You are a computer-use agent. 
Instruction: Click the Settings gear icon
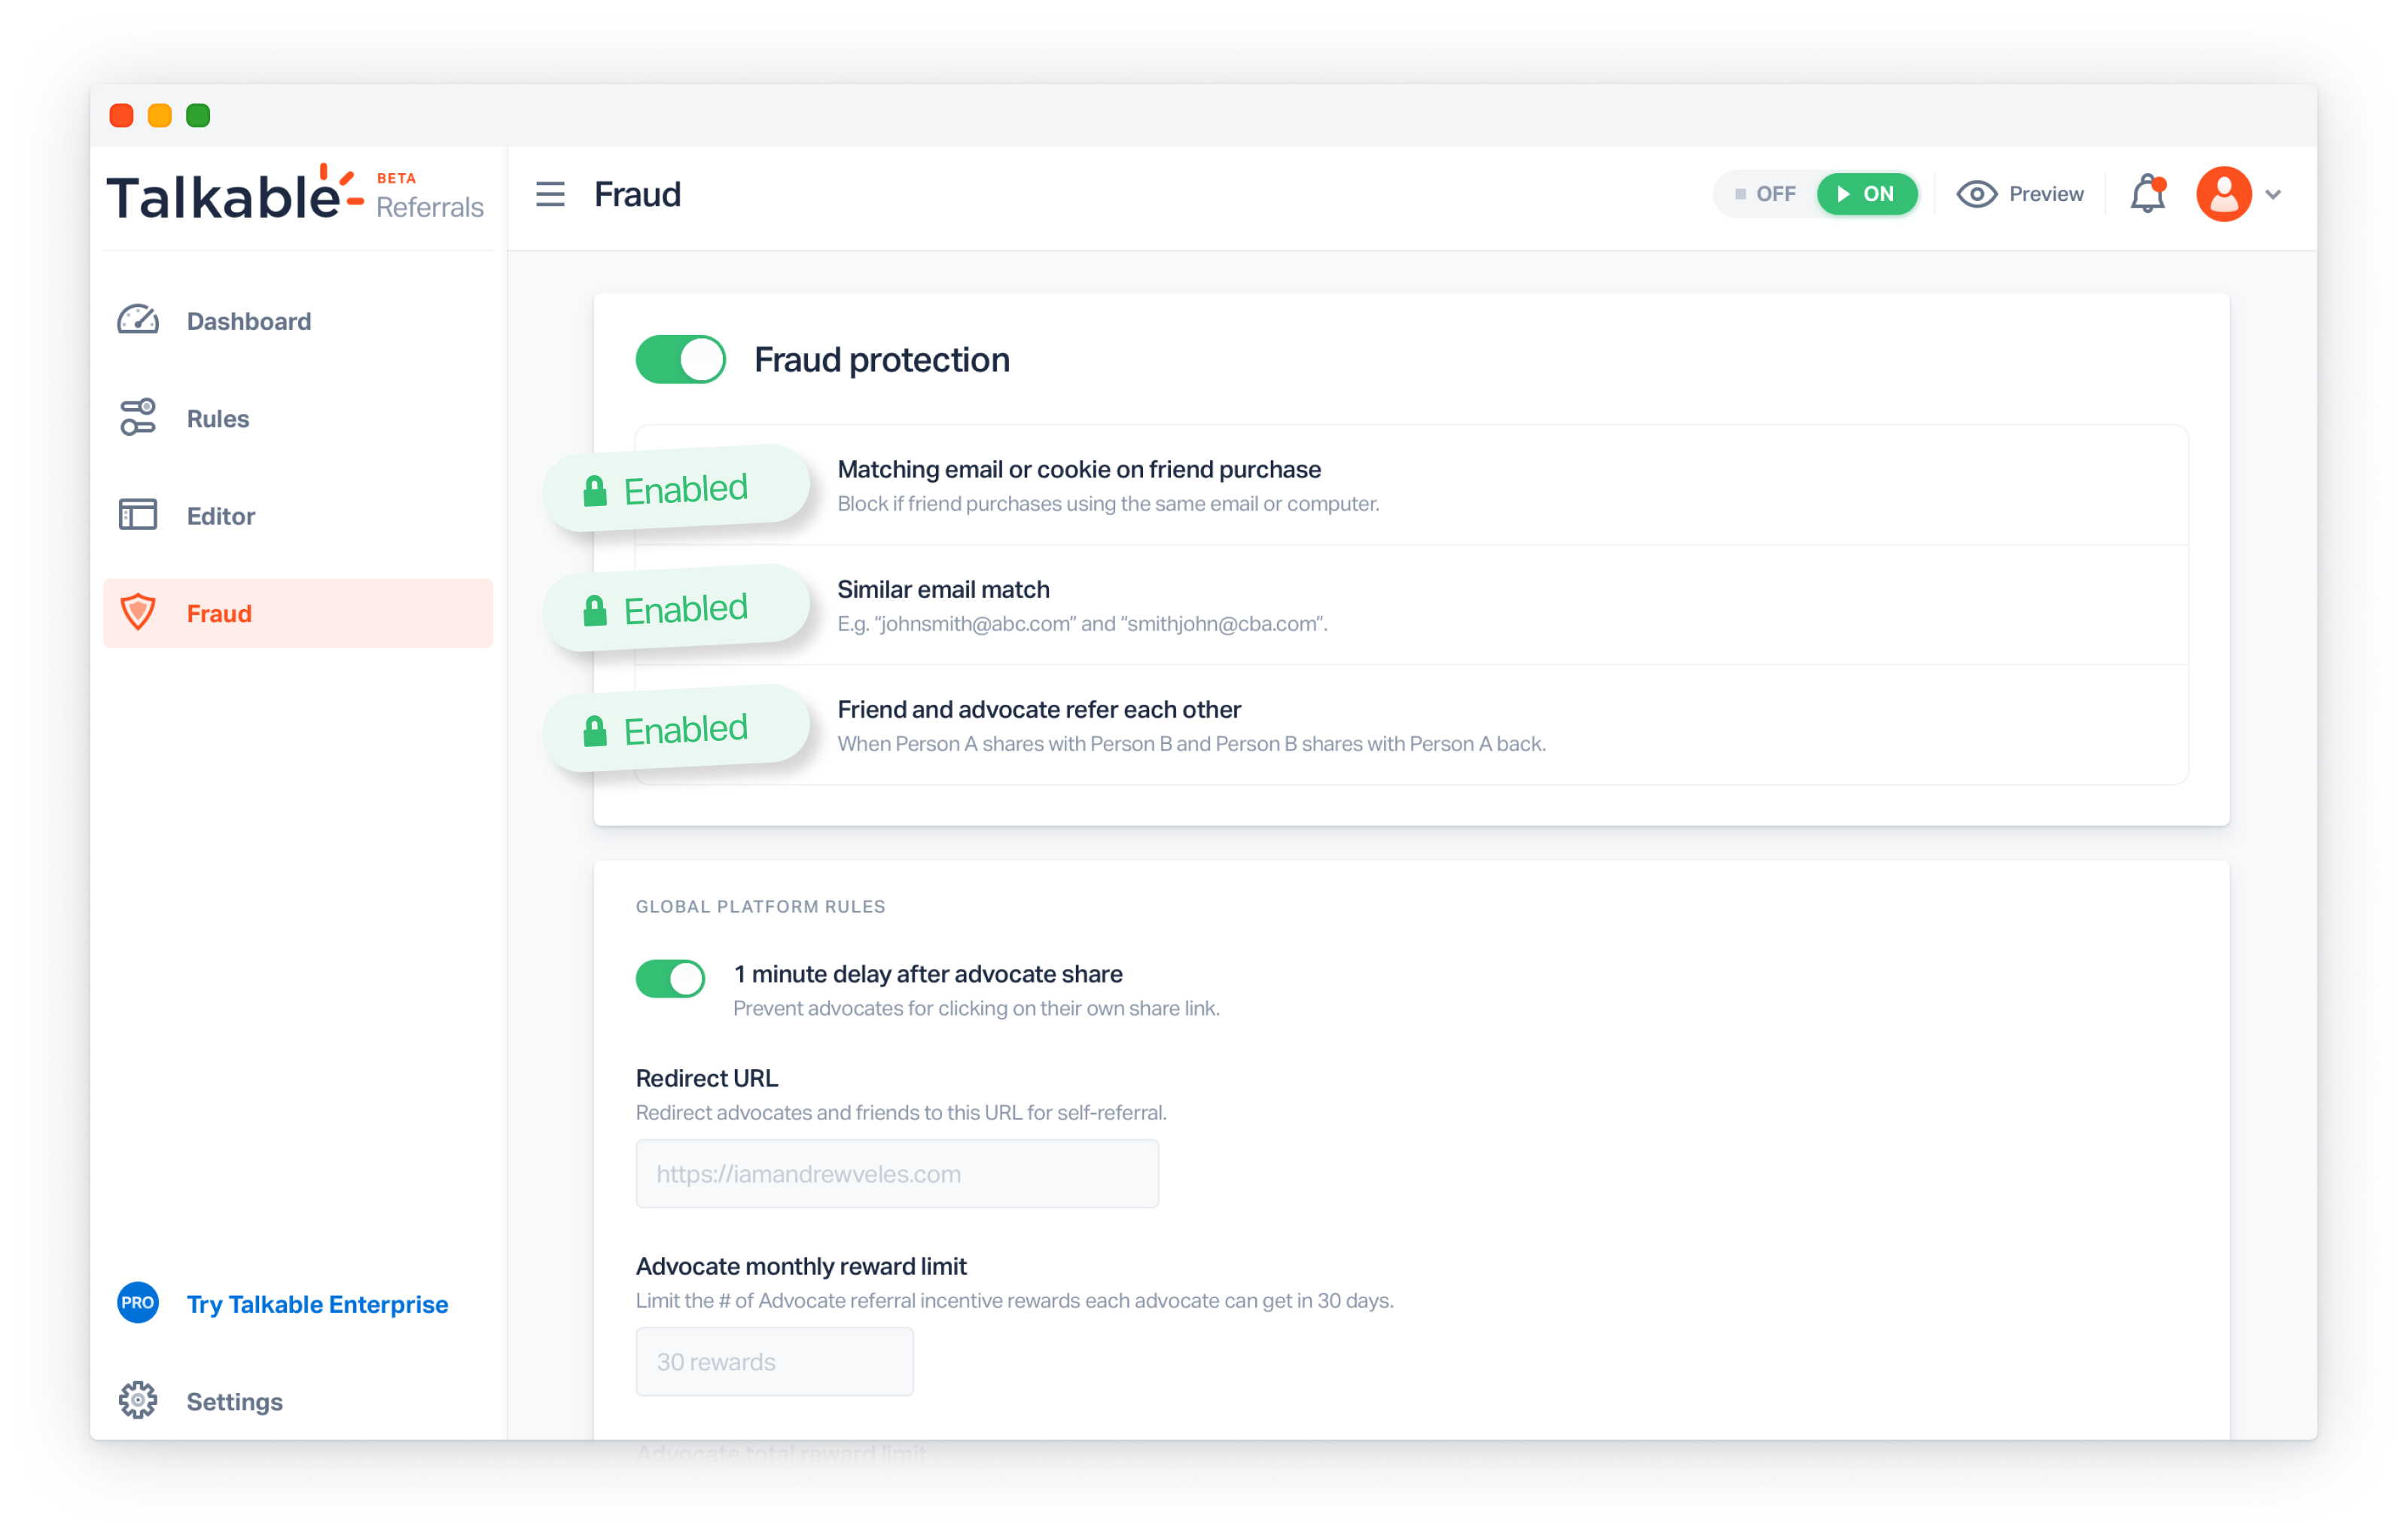[x=138, y=1400]
